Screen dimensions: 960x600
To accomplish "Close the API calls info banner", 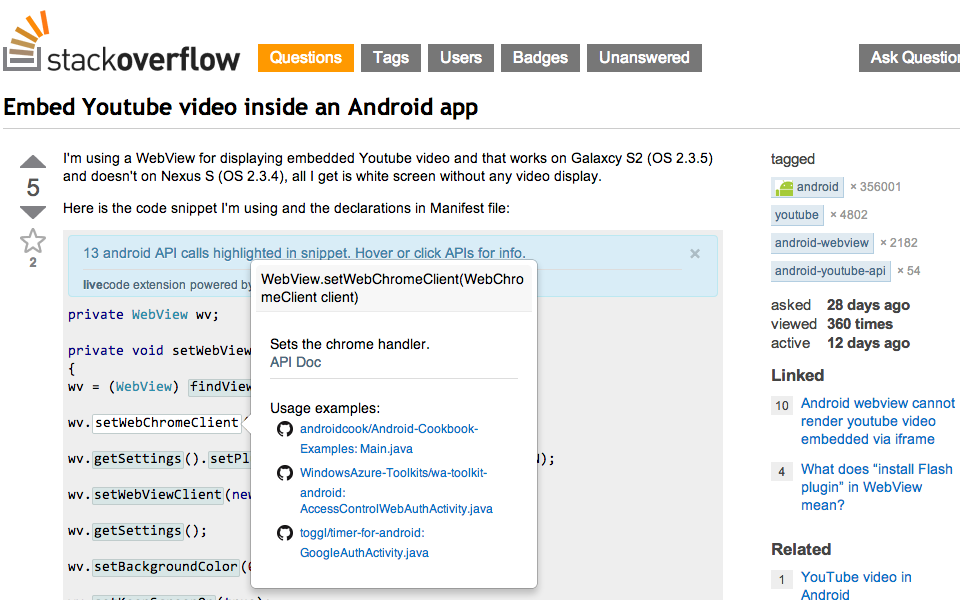I will [x=695, y=253].
